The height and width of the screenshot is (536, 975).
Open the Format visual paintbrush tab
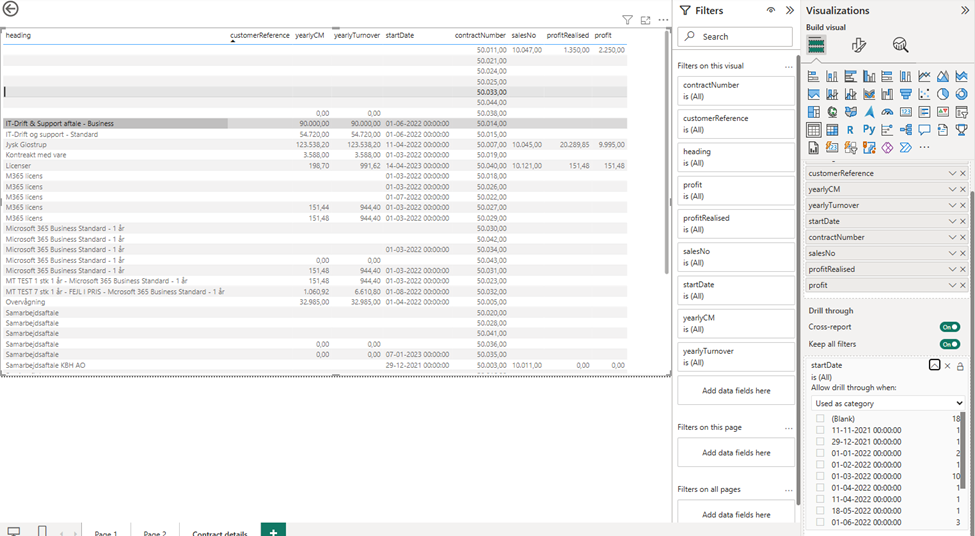pyautogui.click(x=858, y=45)
